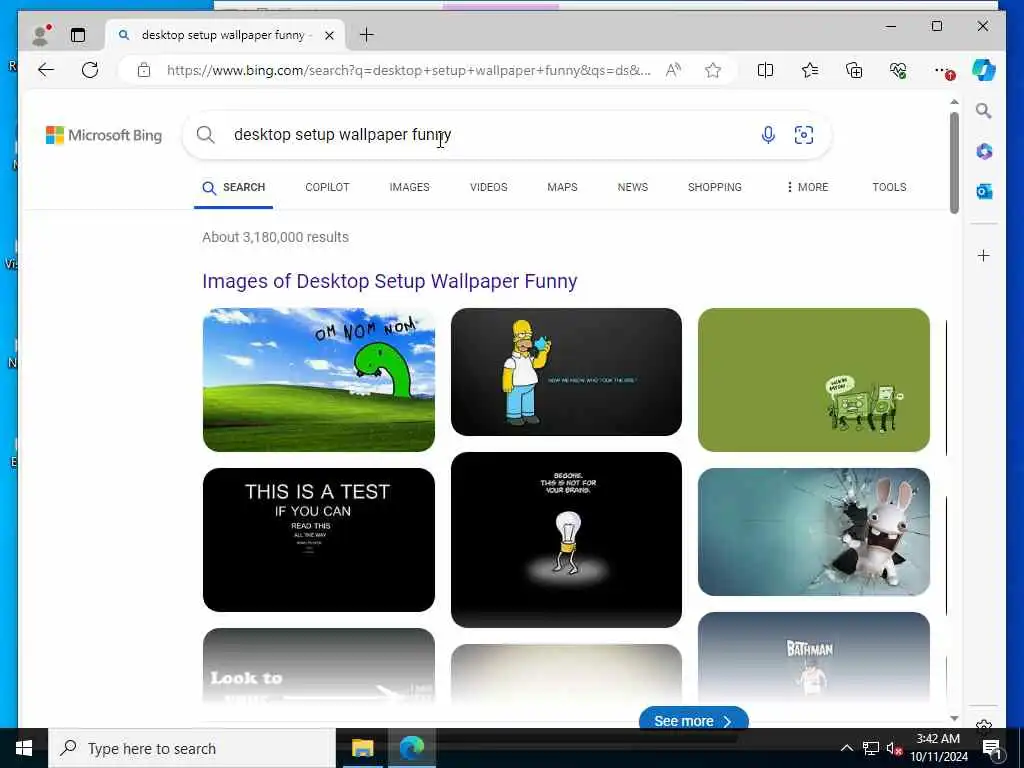The height and width of the screenshot is (768, 1024).
Task: Click the Bing search magnifier icon
Action: pos(205,135)
